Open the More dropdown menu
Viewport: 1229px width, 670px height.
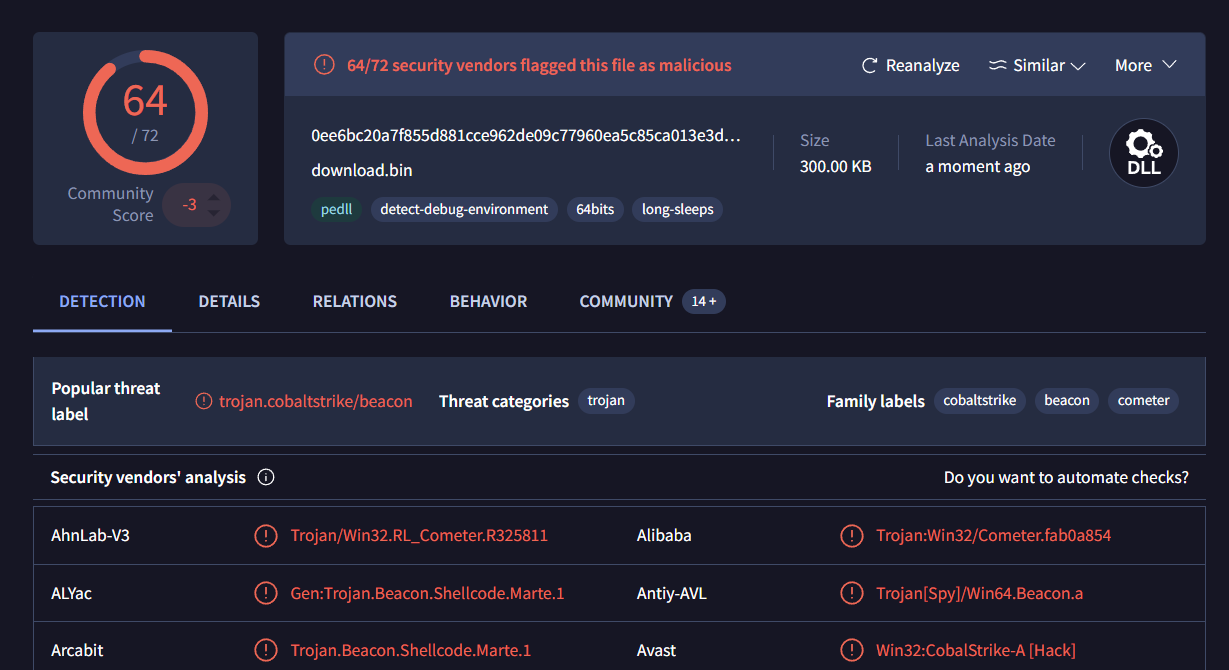tap(1145, 65)
